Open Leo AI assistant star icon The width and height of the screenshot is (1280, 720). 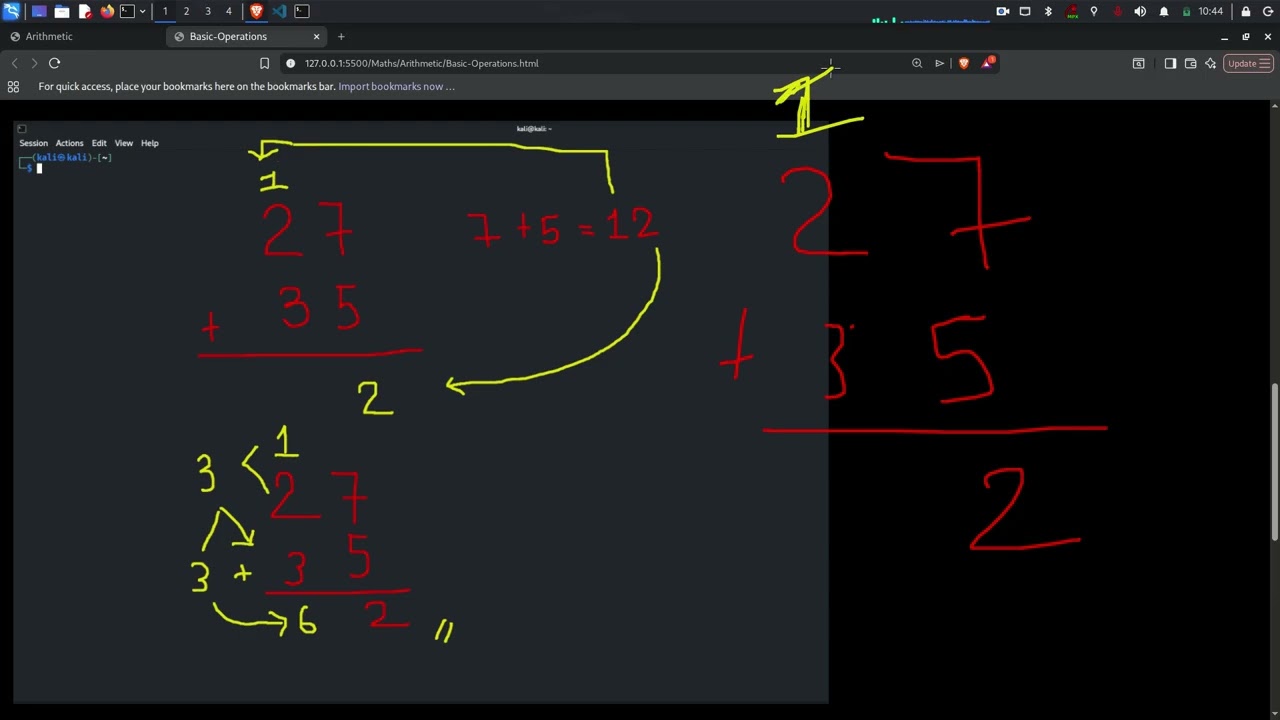point(1210,63)
